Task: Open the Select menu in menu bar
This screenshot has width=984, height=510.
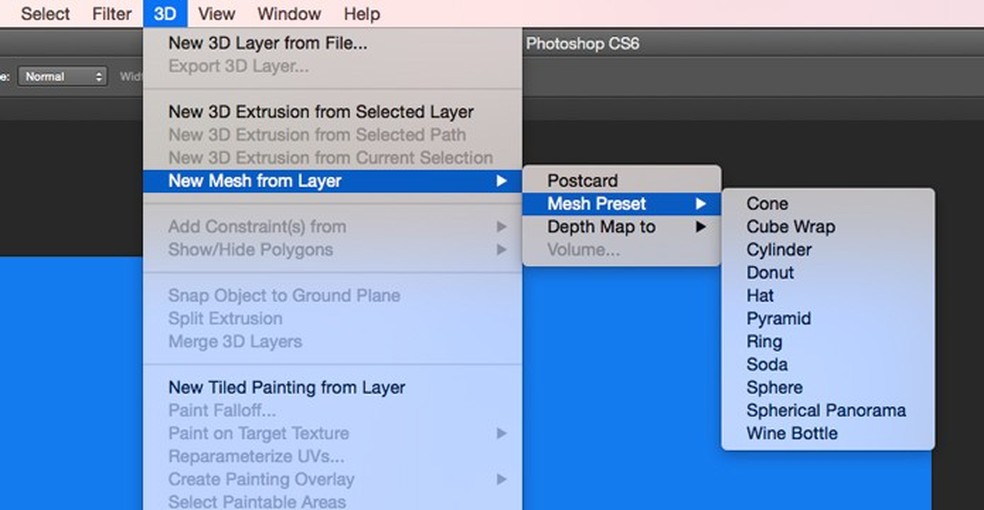Action: tap(45, 14)
